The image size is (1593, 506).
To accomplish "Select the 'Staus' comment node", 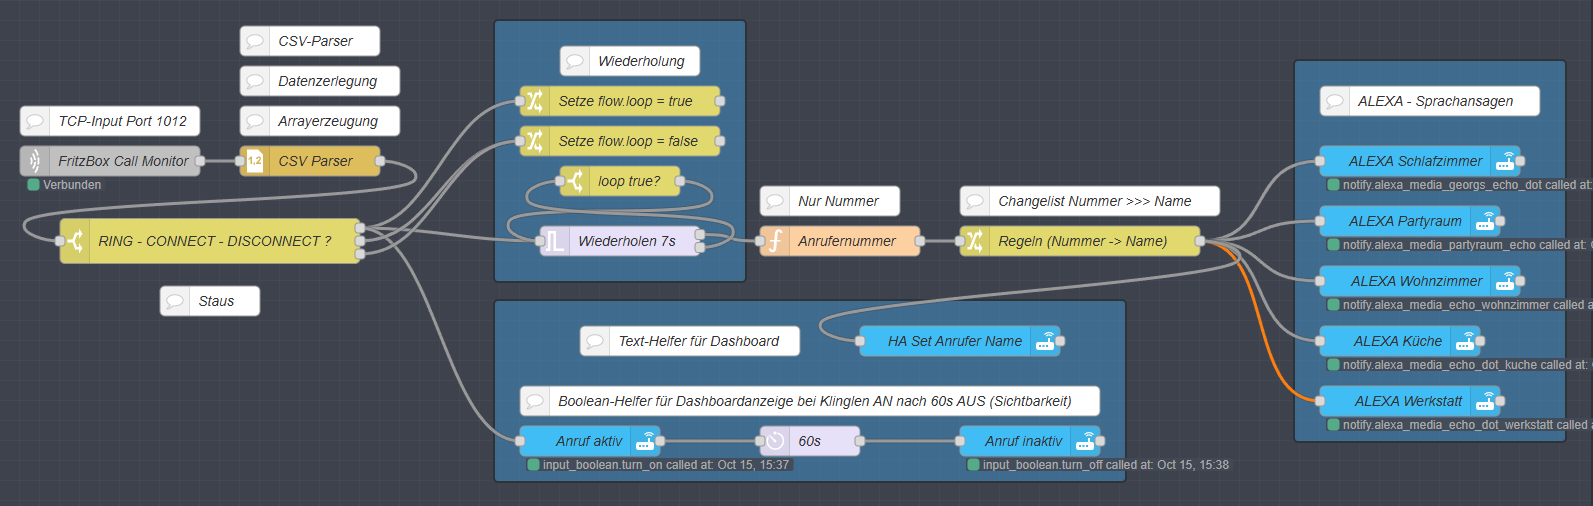I will point(216,301).
